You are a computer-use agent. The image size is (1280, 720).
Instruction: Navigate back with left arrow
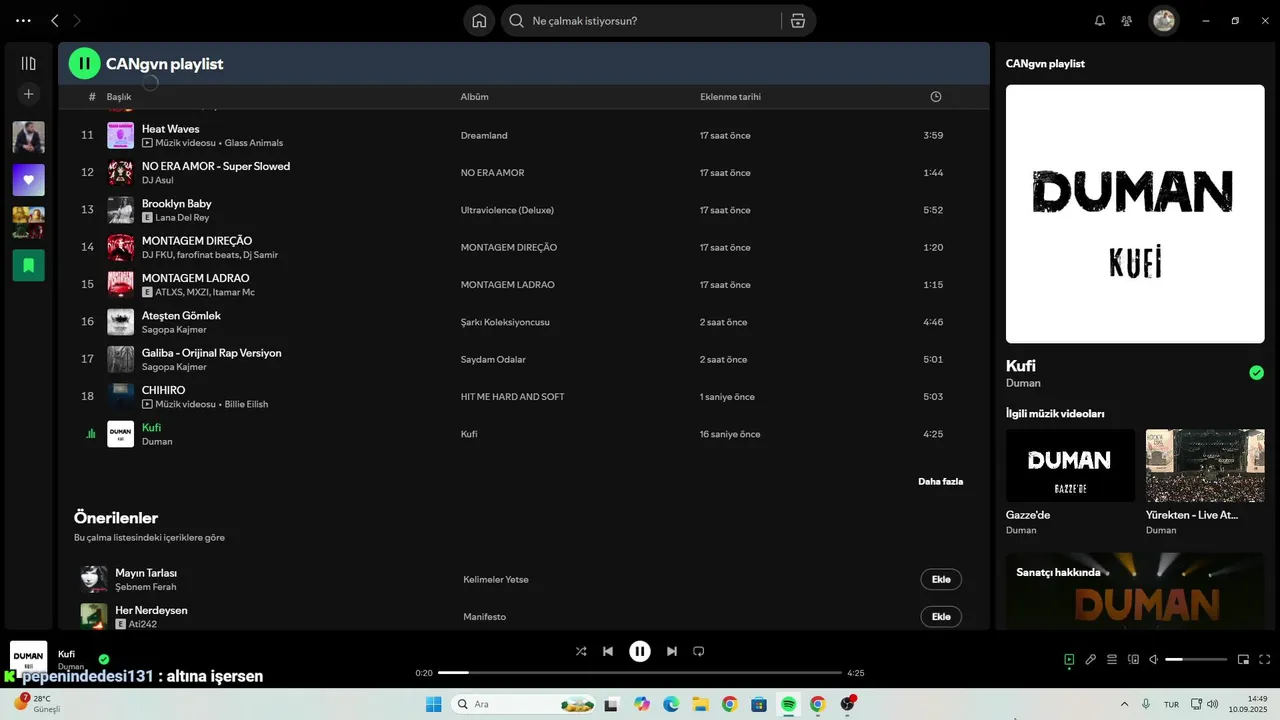tap(55, 21)
